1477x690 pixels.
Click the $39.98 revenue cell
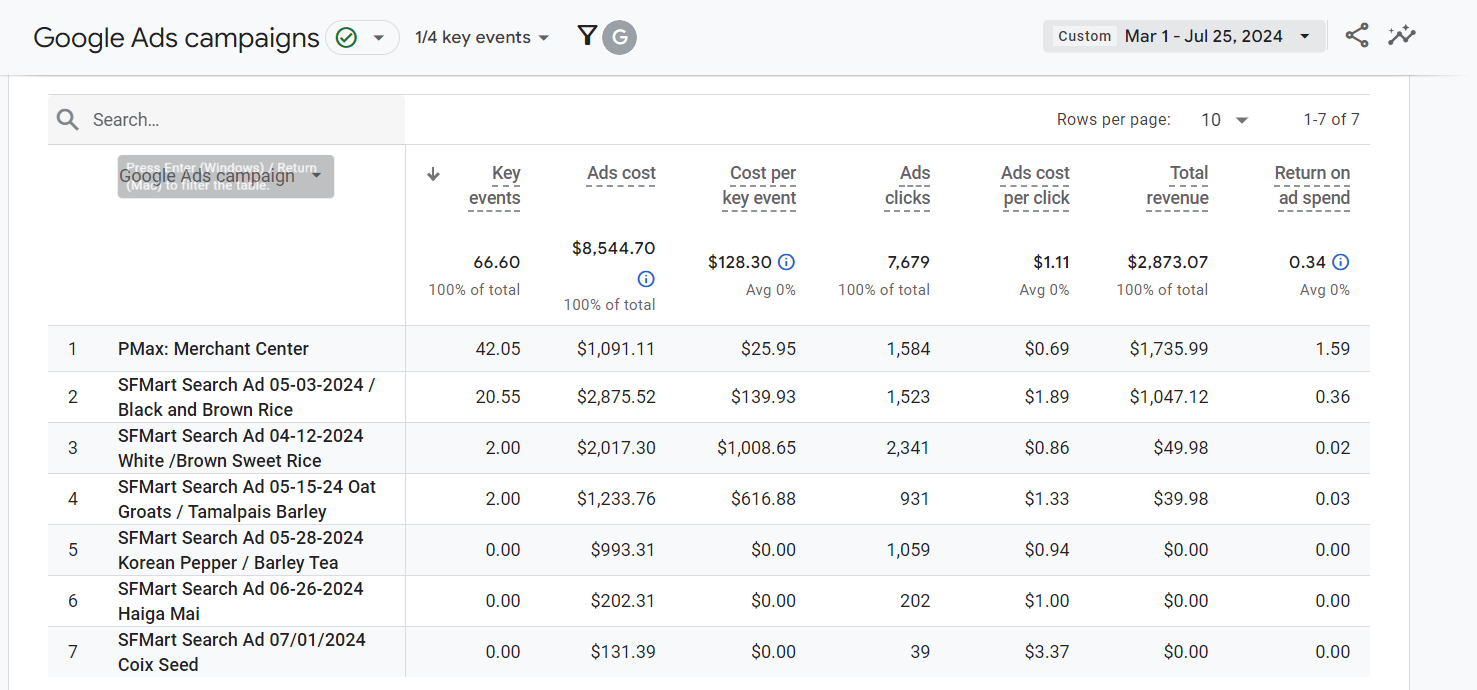tap(1181, 499)
